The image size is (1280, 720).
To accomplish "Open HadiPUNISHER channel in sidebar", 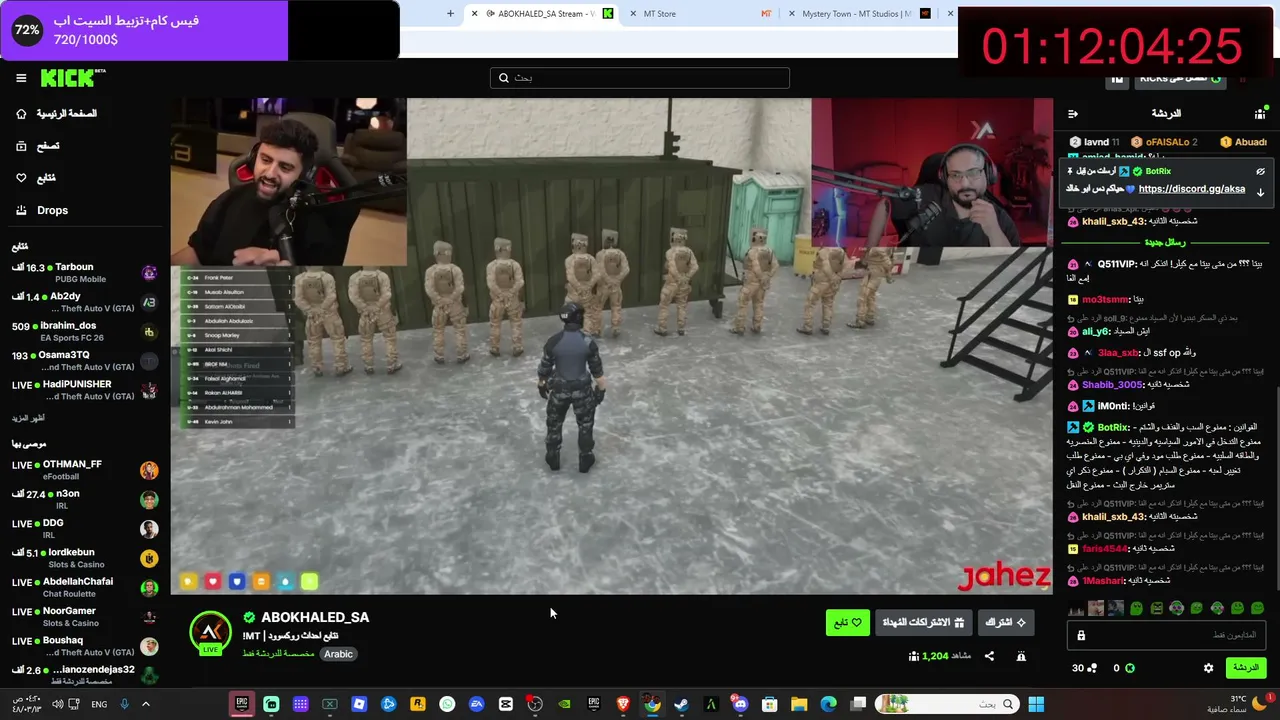I will [x=84, y=390].
